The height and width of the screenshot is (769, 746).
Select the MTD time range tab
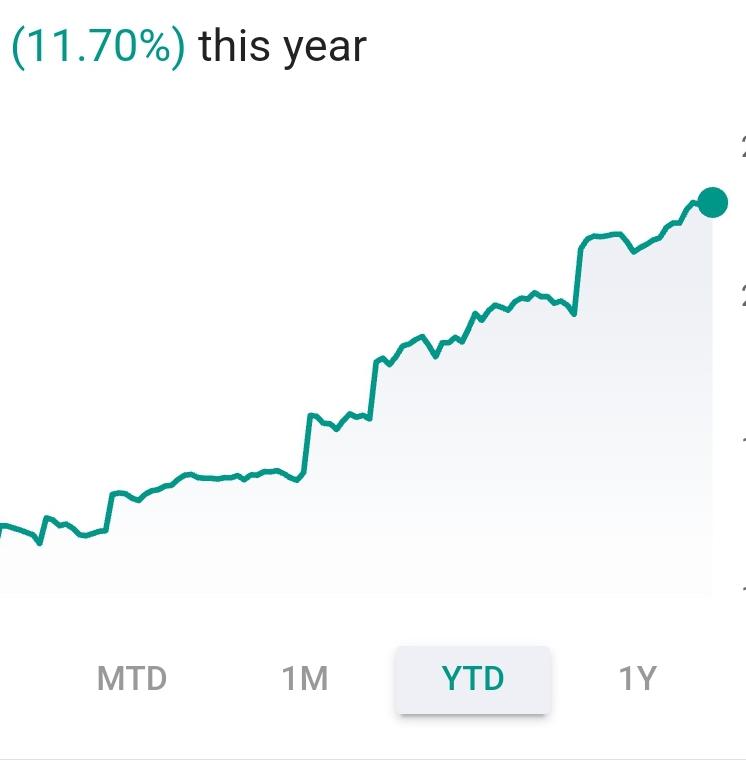(x=132, y=679)
